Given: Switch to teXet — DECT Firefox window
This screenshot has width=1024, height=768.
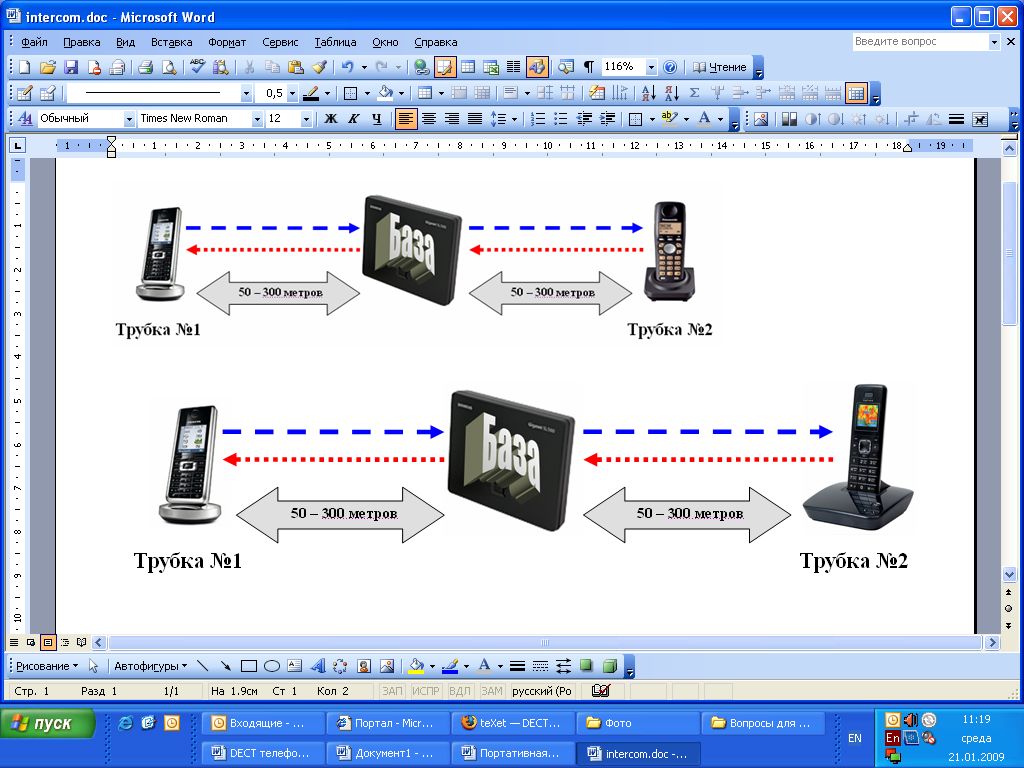Looking at the screenshot, I should (x=513, y=723).
